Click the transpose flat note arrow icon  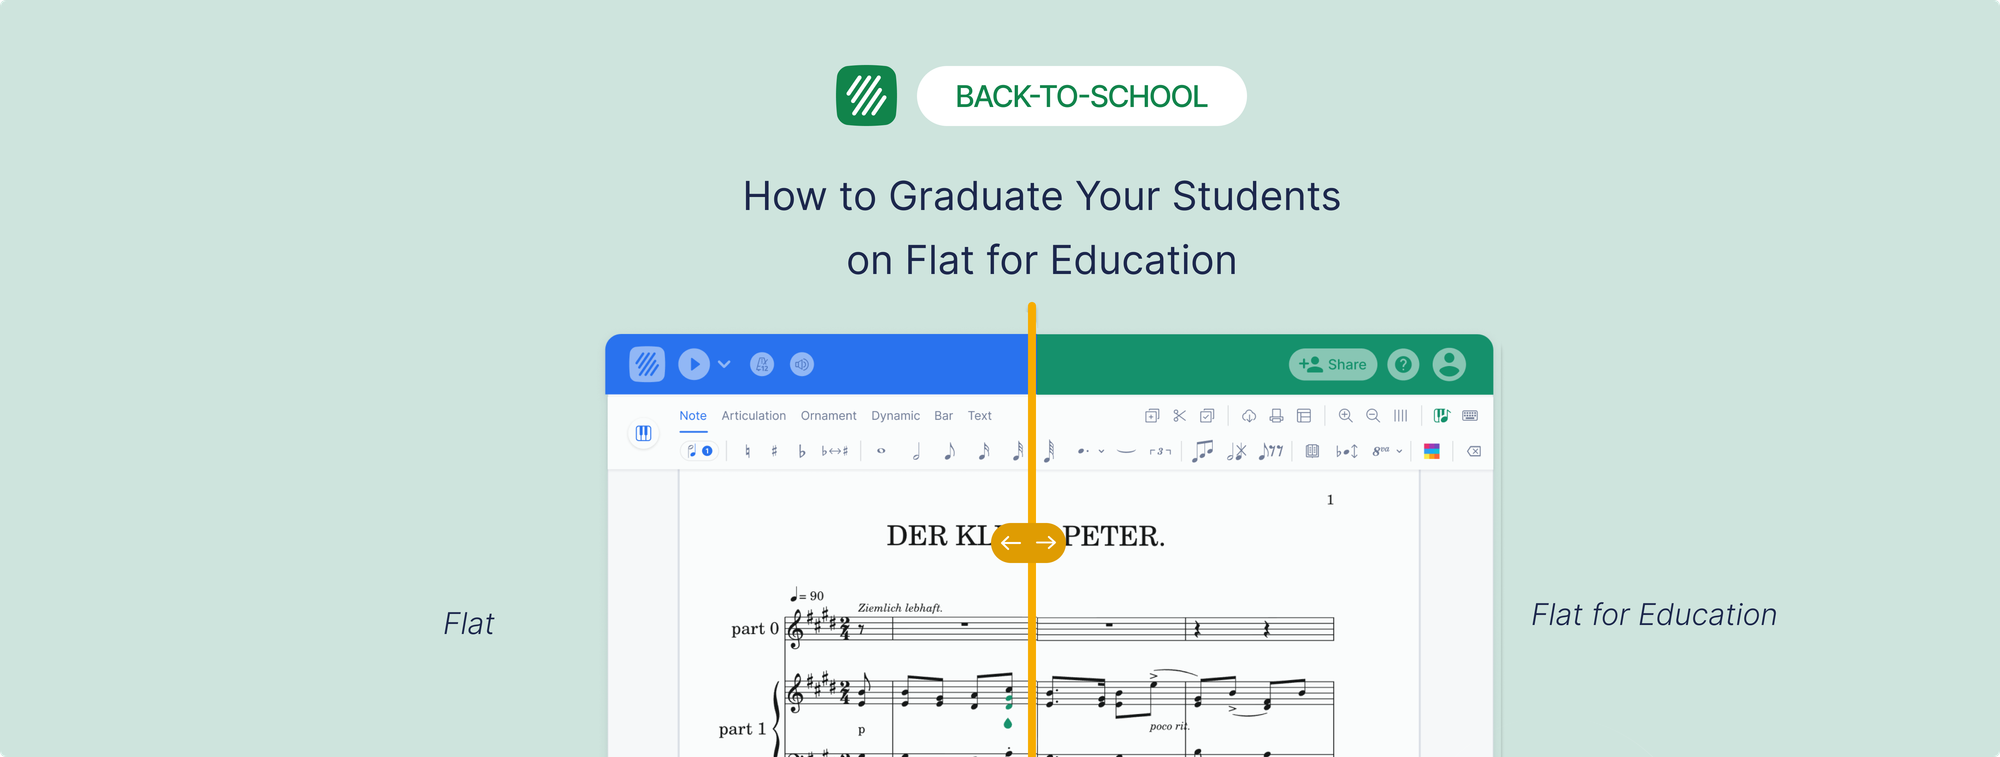[1347, 451]
